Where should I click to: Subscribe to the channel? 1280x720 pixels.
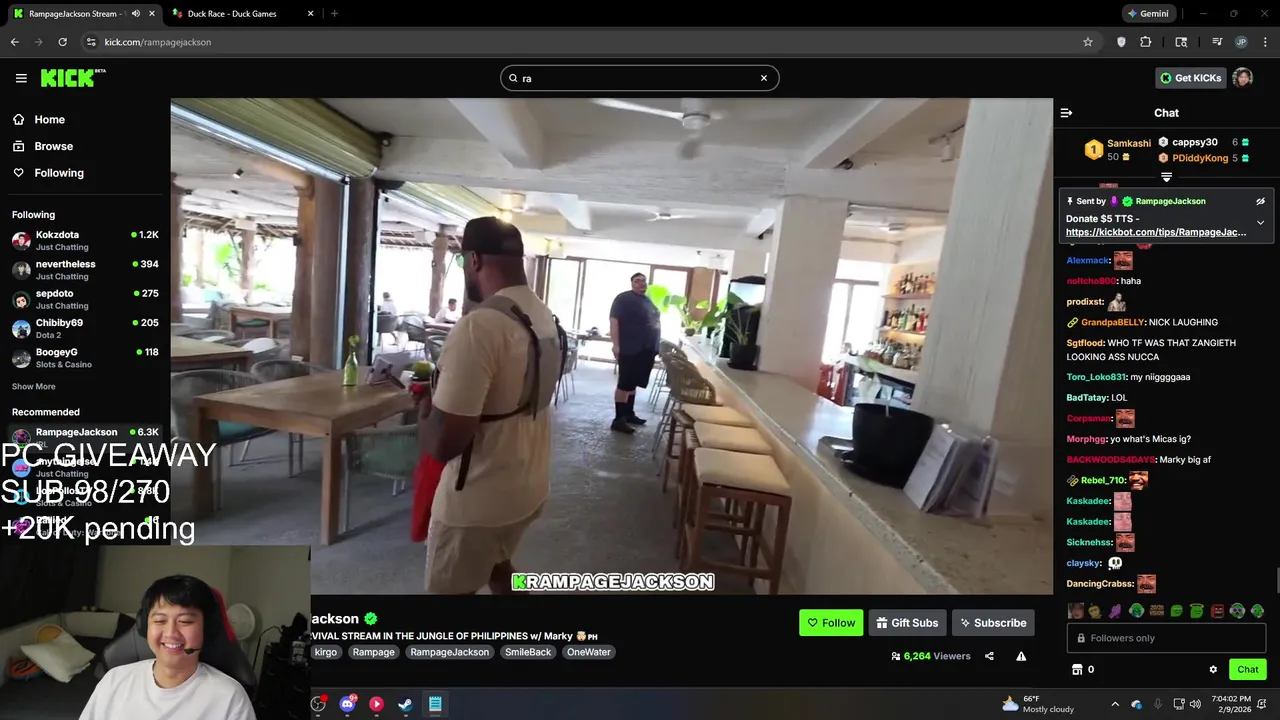point(993,623)
